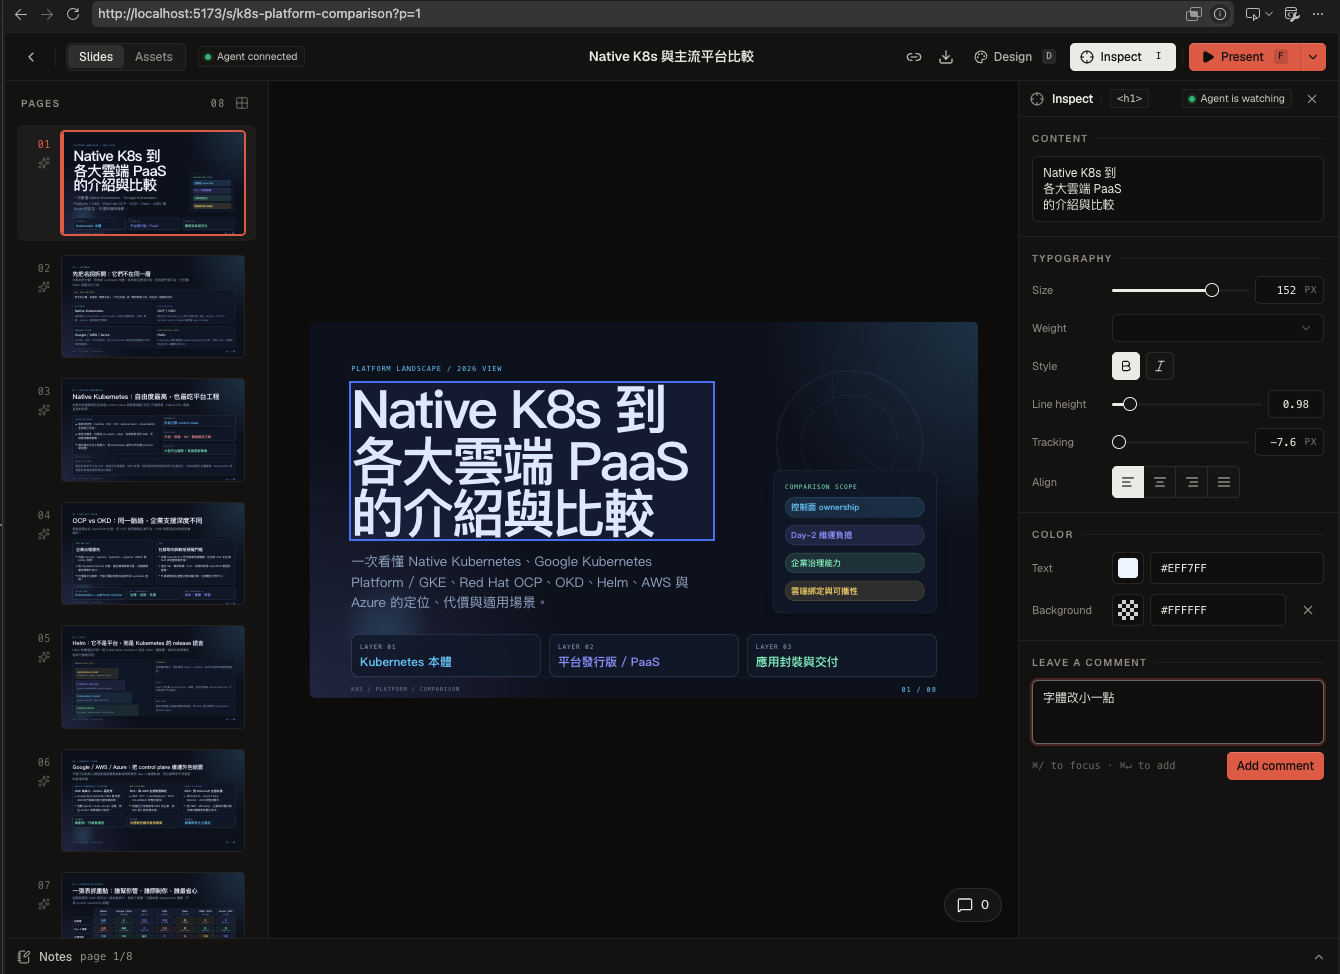
Task: Open the Weight dropdown
Action: pos(1218,328)
